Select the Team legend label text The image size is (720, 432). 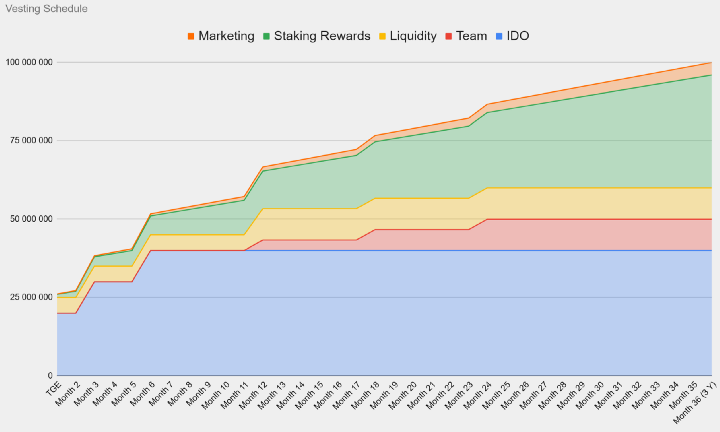[x=472, y=36]
